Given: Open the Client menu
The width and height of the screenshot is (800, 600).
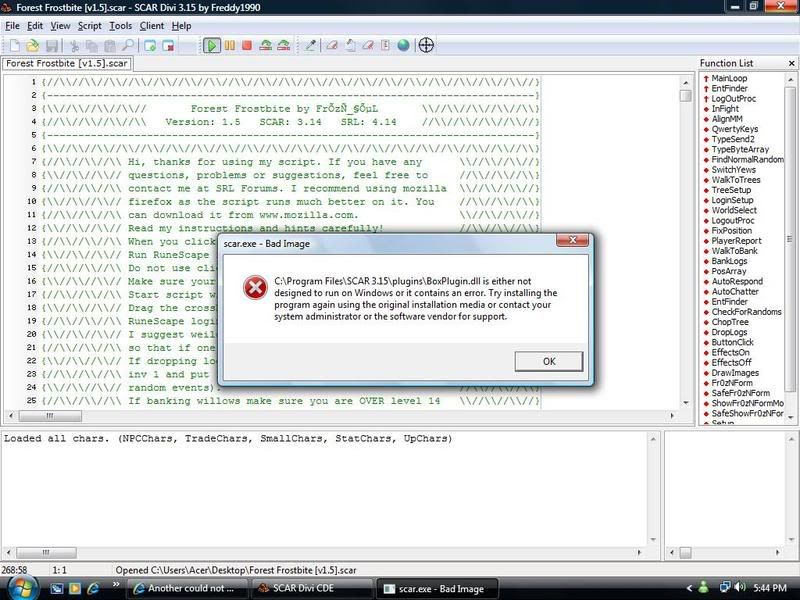Looking at the screenshot, I should tap(152, 25).
